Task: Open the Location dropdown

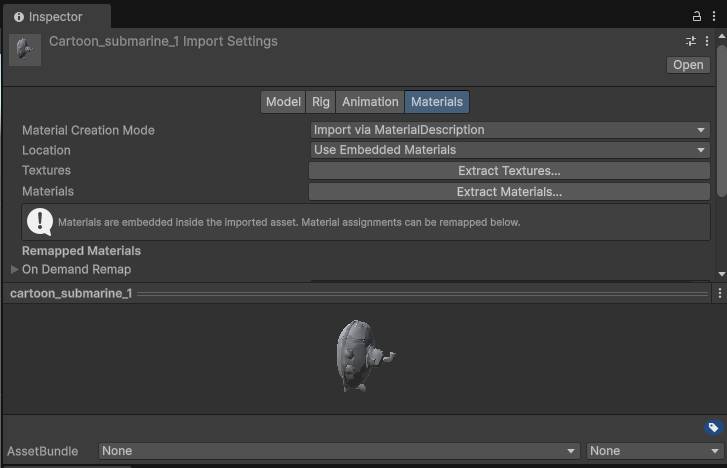Action: point(510,150)
